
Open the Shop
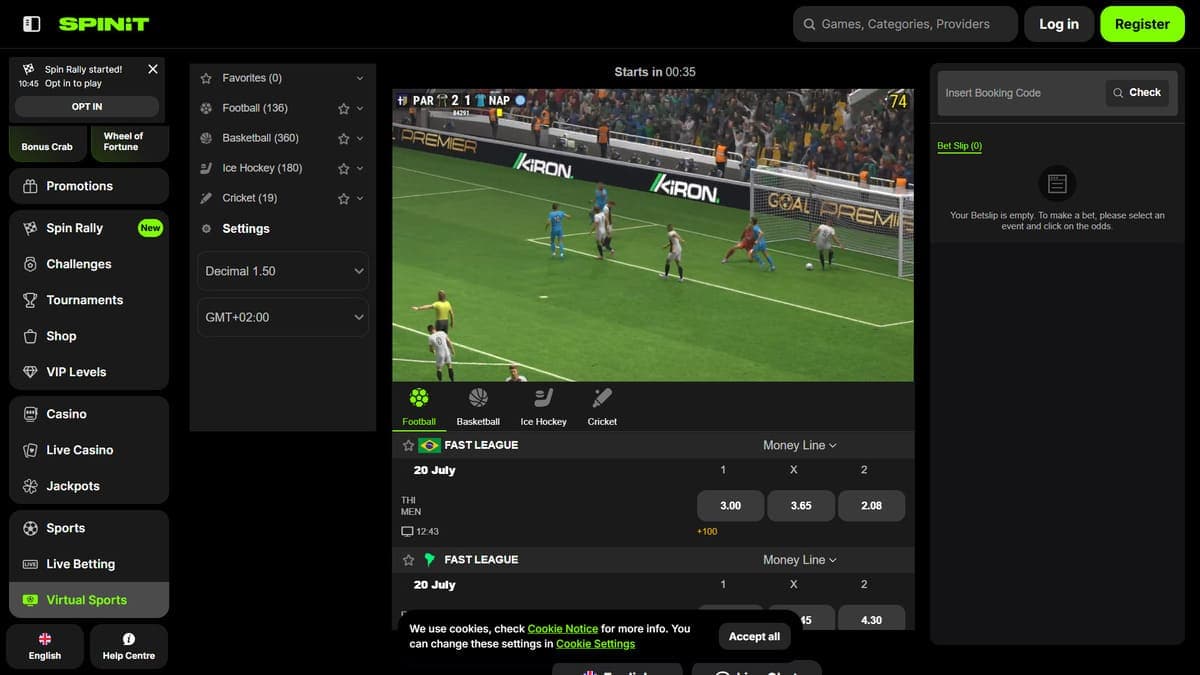(89, 336)
